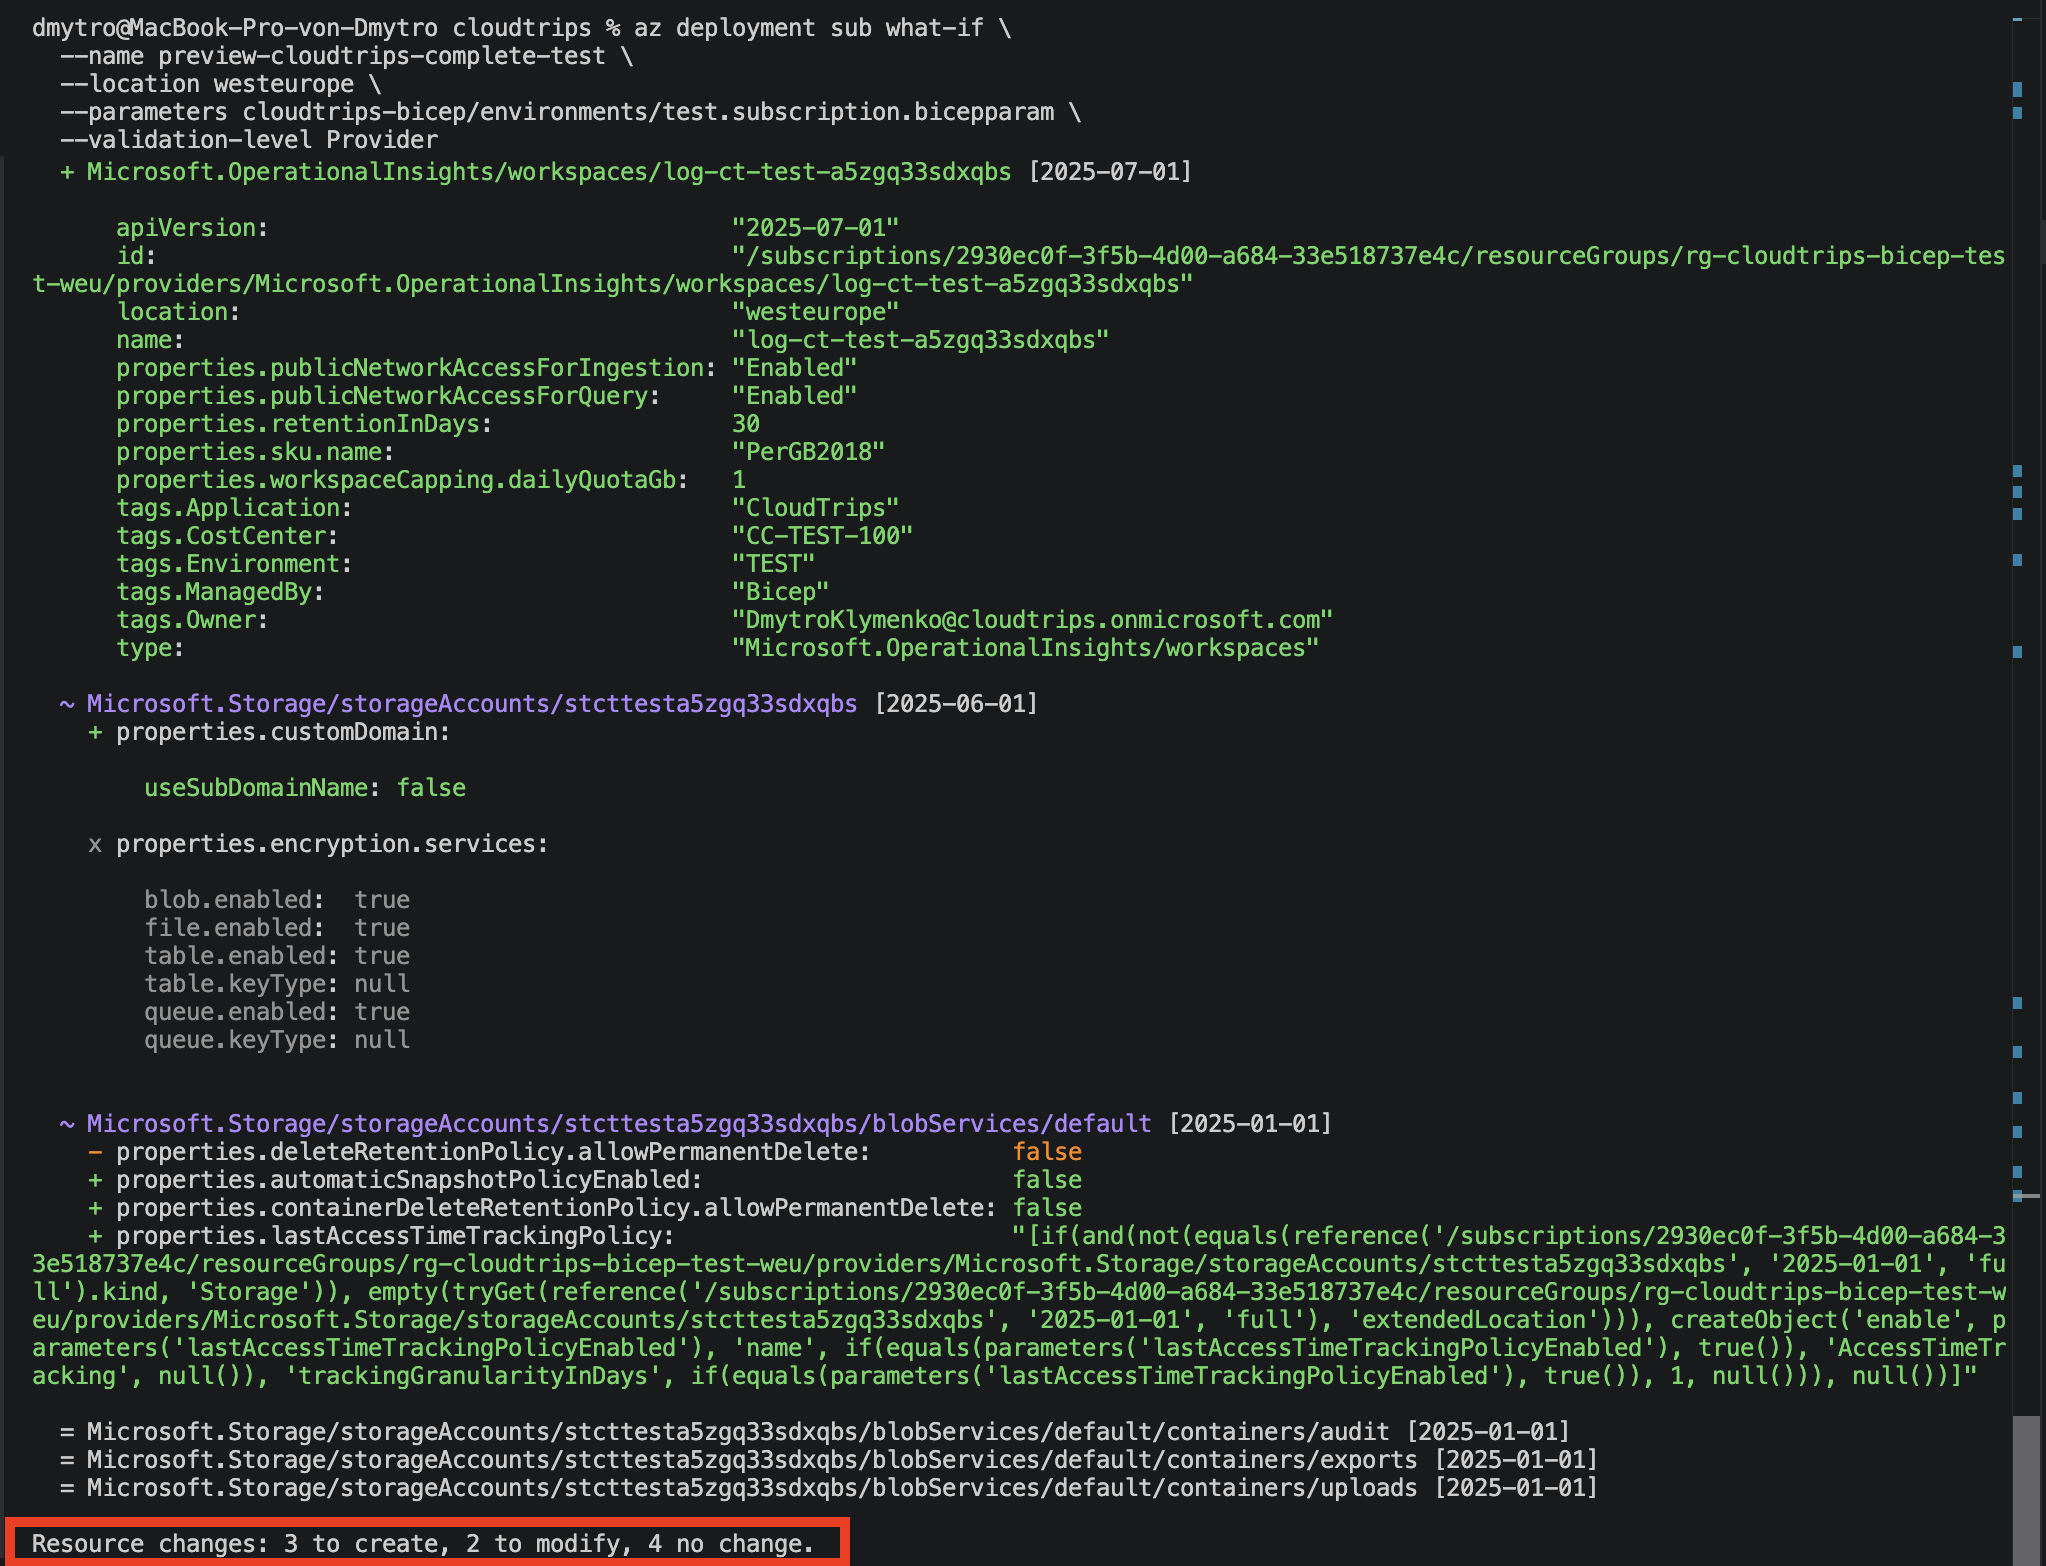Screen dimensions: 2046x1566
Task: Click the location "westeurope" value
Action: pyautogui.click(x=815, y=312)
